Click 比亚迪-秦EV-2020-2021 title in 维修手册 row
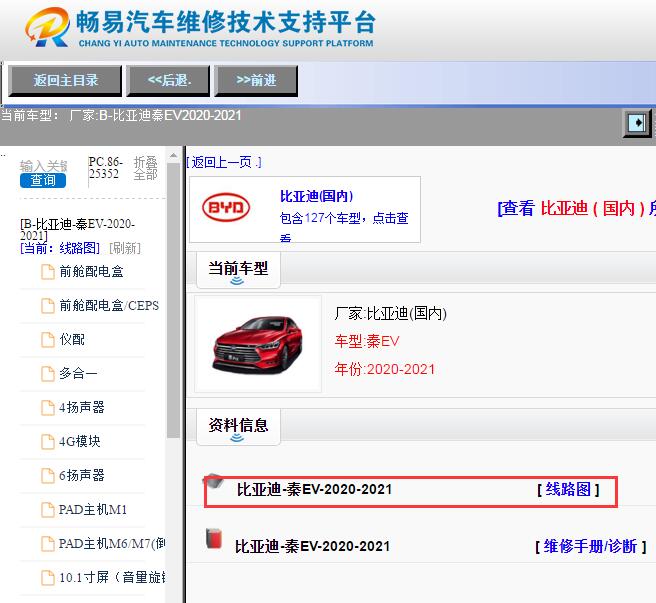The width and height of the screenshot is (656, 603). tap(312, 547)
